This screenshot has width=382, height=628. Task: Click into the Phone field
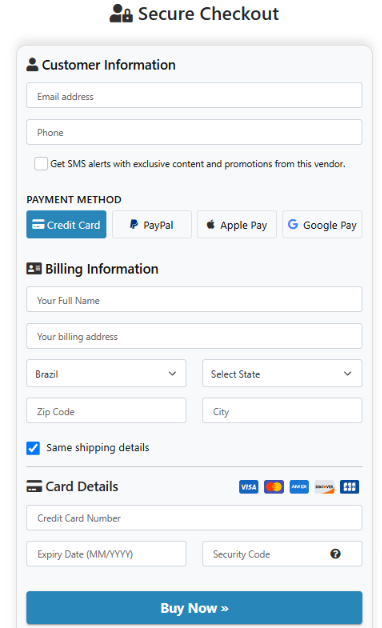(x=194, y=132)
